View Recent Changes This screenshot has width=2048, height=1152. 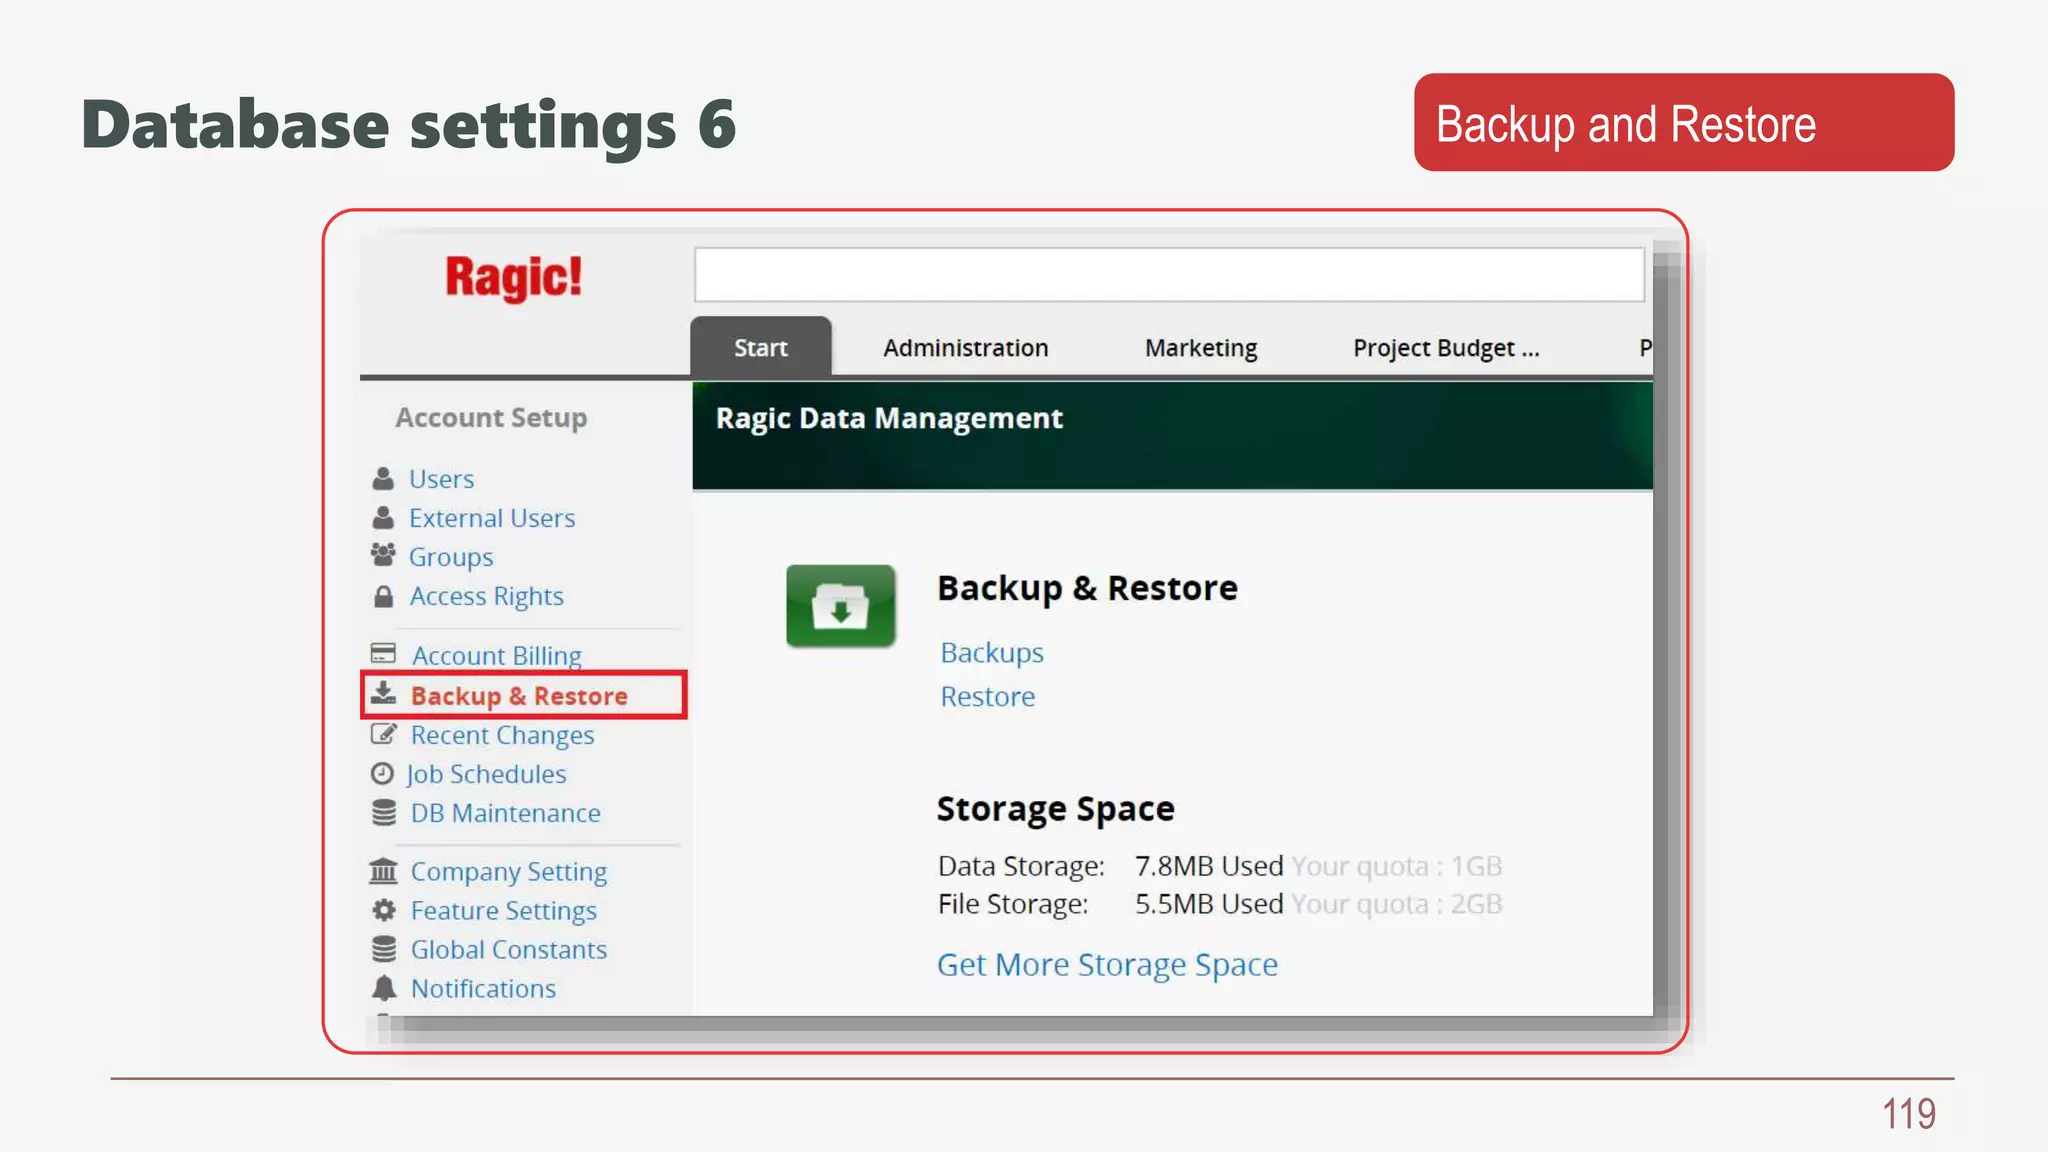(502, 735)
